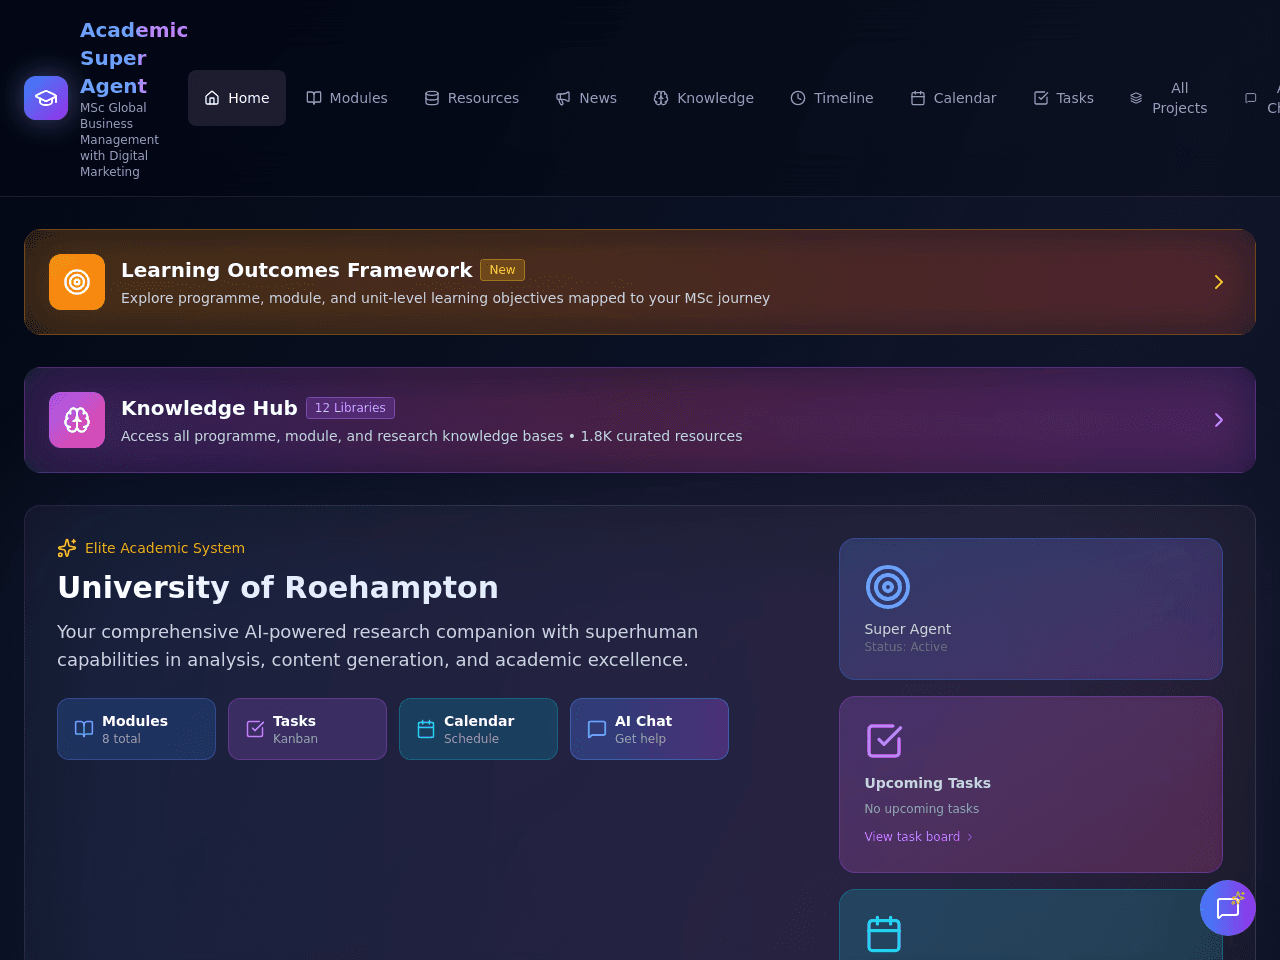Click the book icon beside Modules nav
Image resolution: width=1280 pixels, height=960 pixels.
coord(314,98)
